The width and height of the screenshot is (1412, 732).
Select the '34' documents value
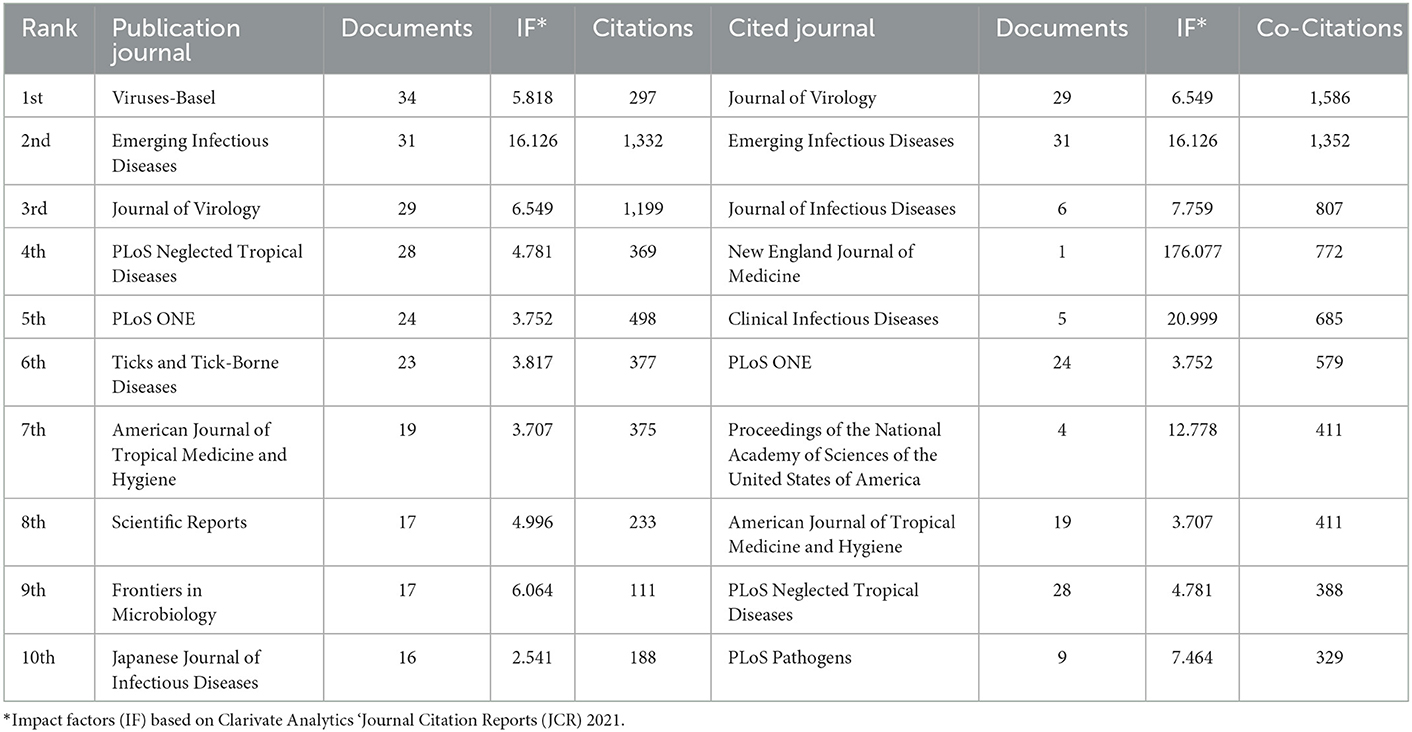pyautogui.click(x=406, y=97)
